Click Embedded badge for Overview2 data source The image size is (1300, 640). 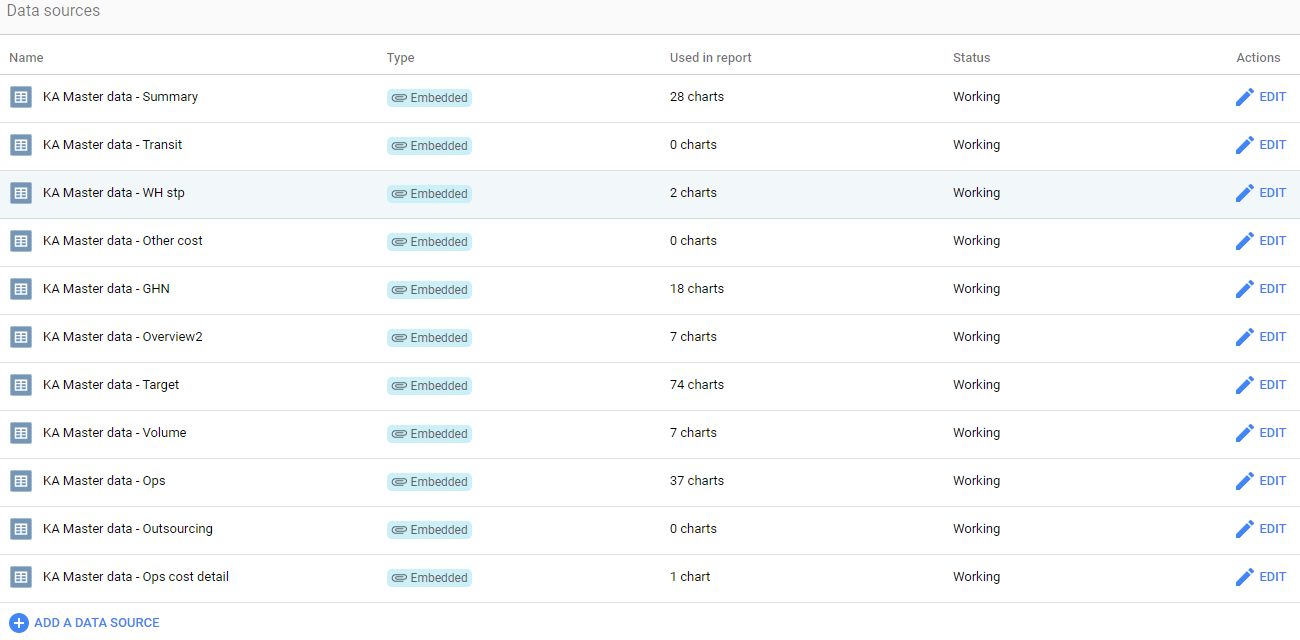pos(429,338)
